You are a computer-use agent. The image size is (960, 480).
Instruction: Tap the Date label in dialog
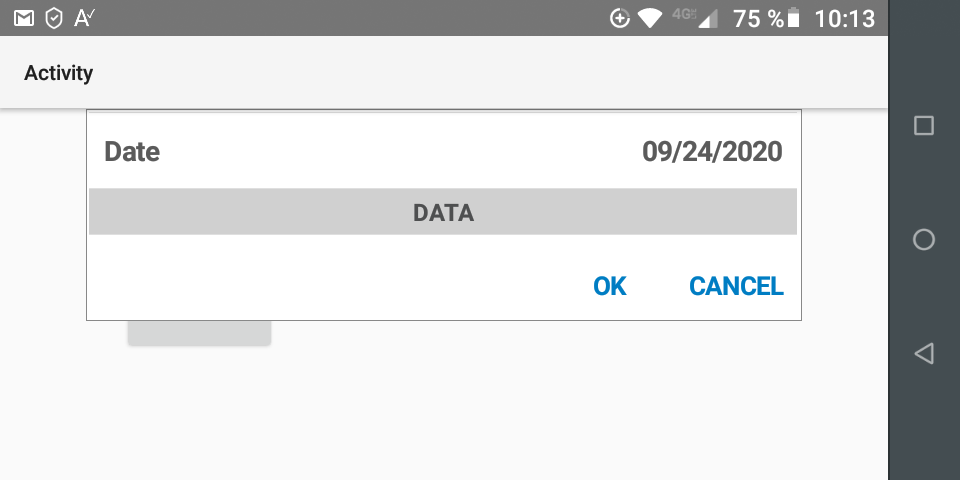pos(132,152)
